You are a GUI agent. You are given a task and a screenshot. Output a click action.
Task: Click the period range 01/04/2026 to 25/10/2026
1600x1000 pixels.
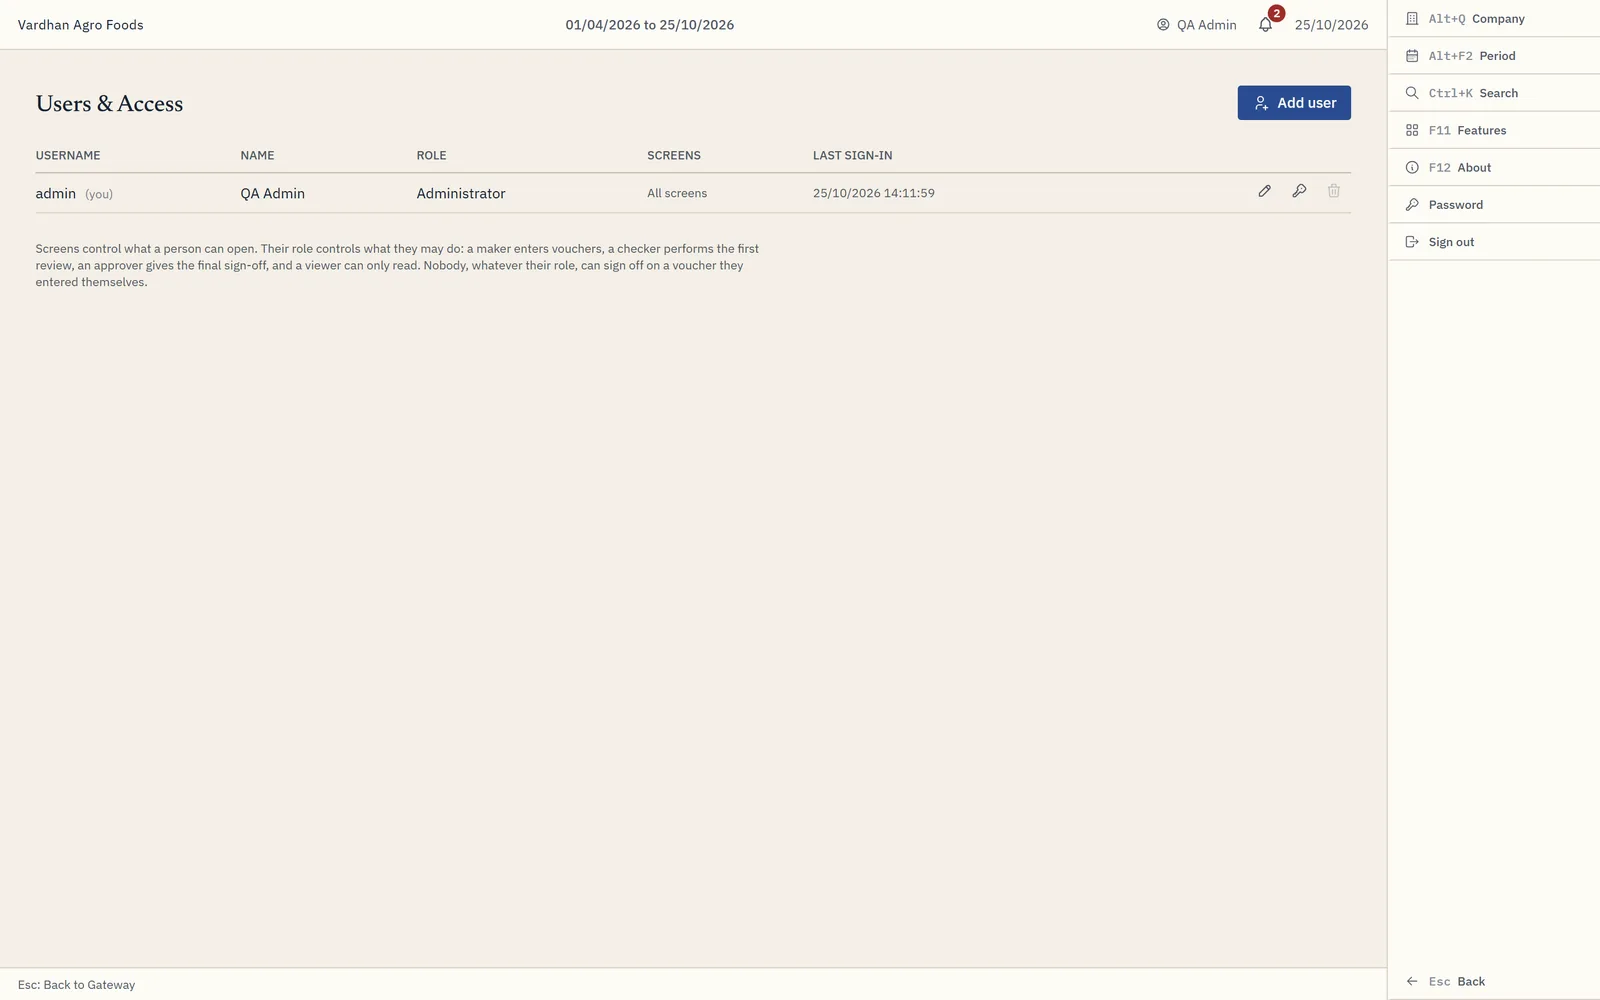[650, 25]
